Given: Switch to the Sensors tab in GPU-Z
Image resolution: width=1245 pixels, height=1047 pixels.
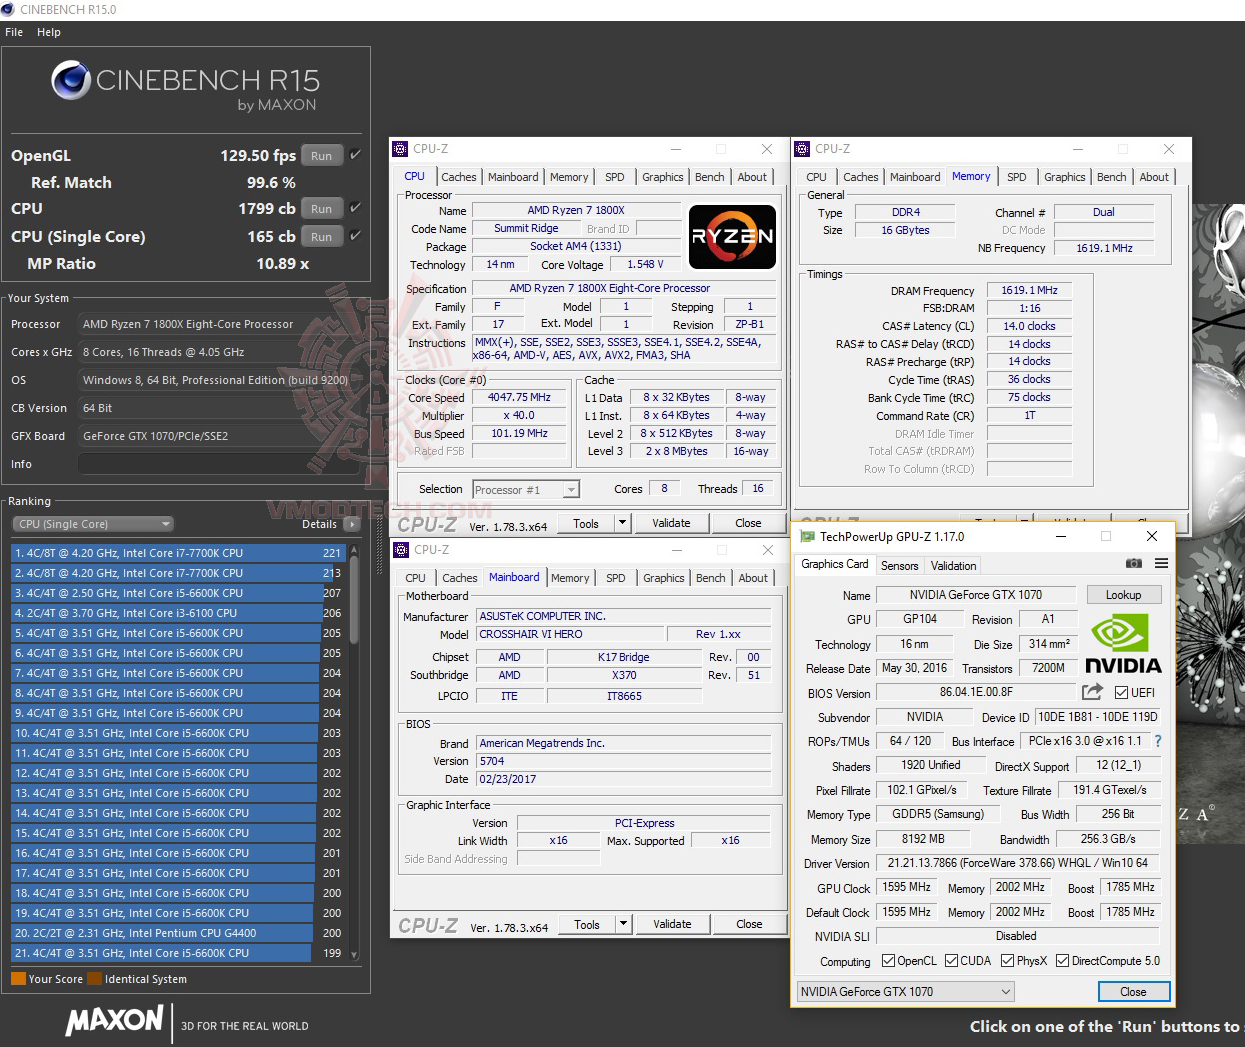Looking at the screenshot, I should point(899,565).
